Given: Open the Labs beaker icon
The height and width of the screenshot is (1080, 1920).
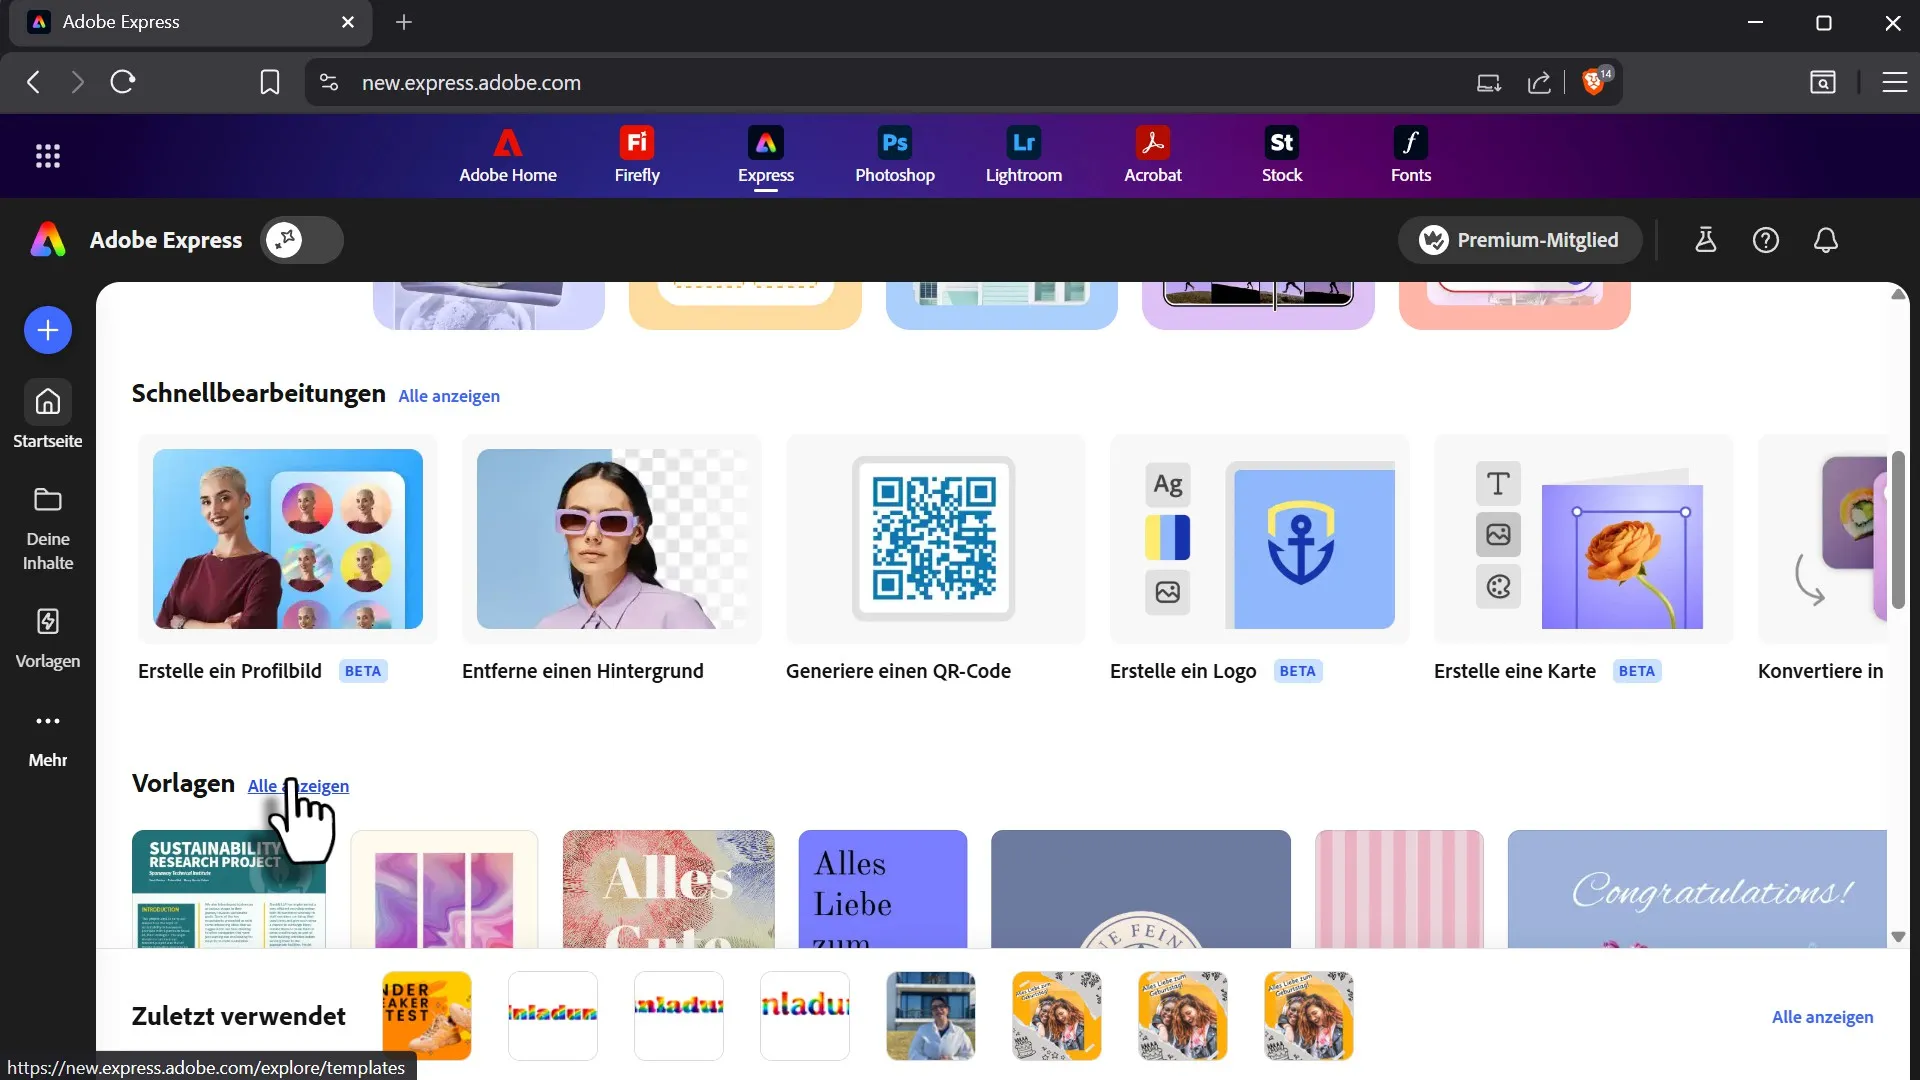Looking at the screenshot, I should point(1706,240).
